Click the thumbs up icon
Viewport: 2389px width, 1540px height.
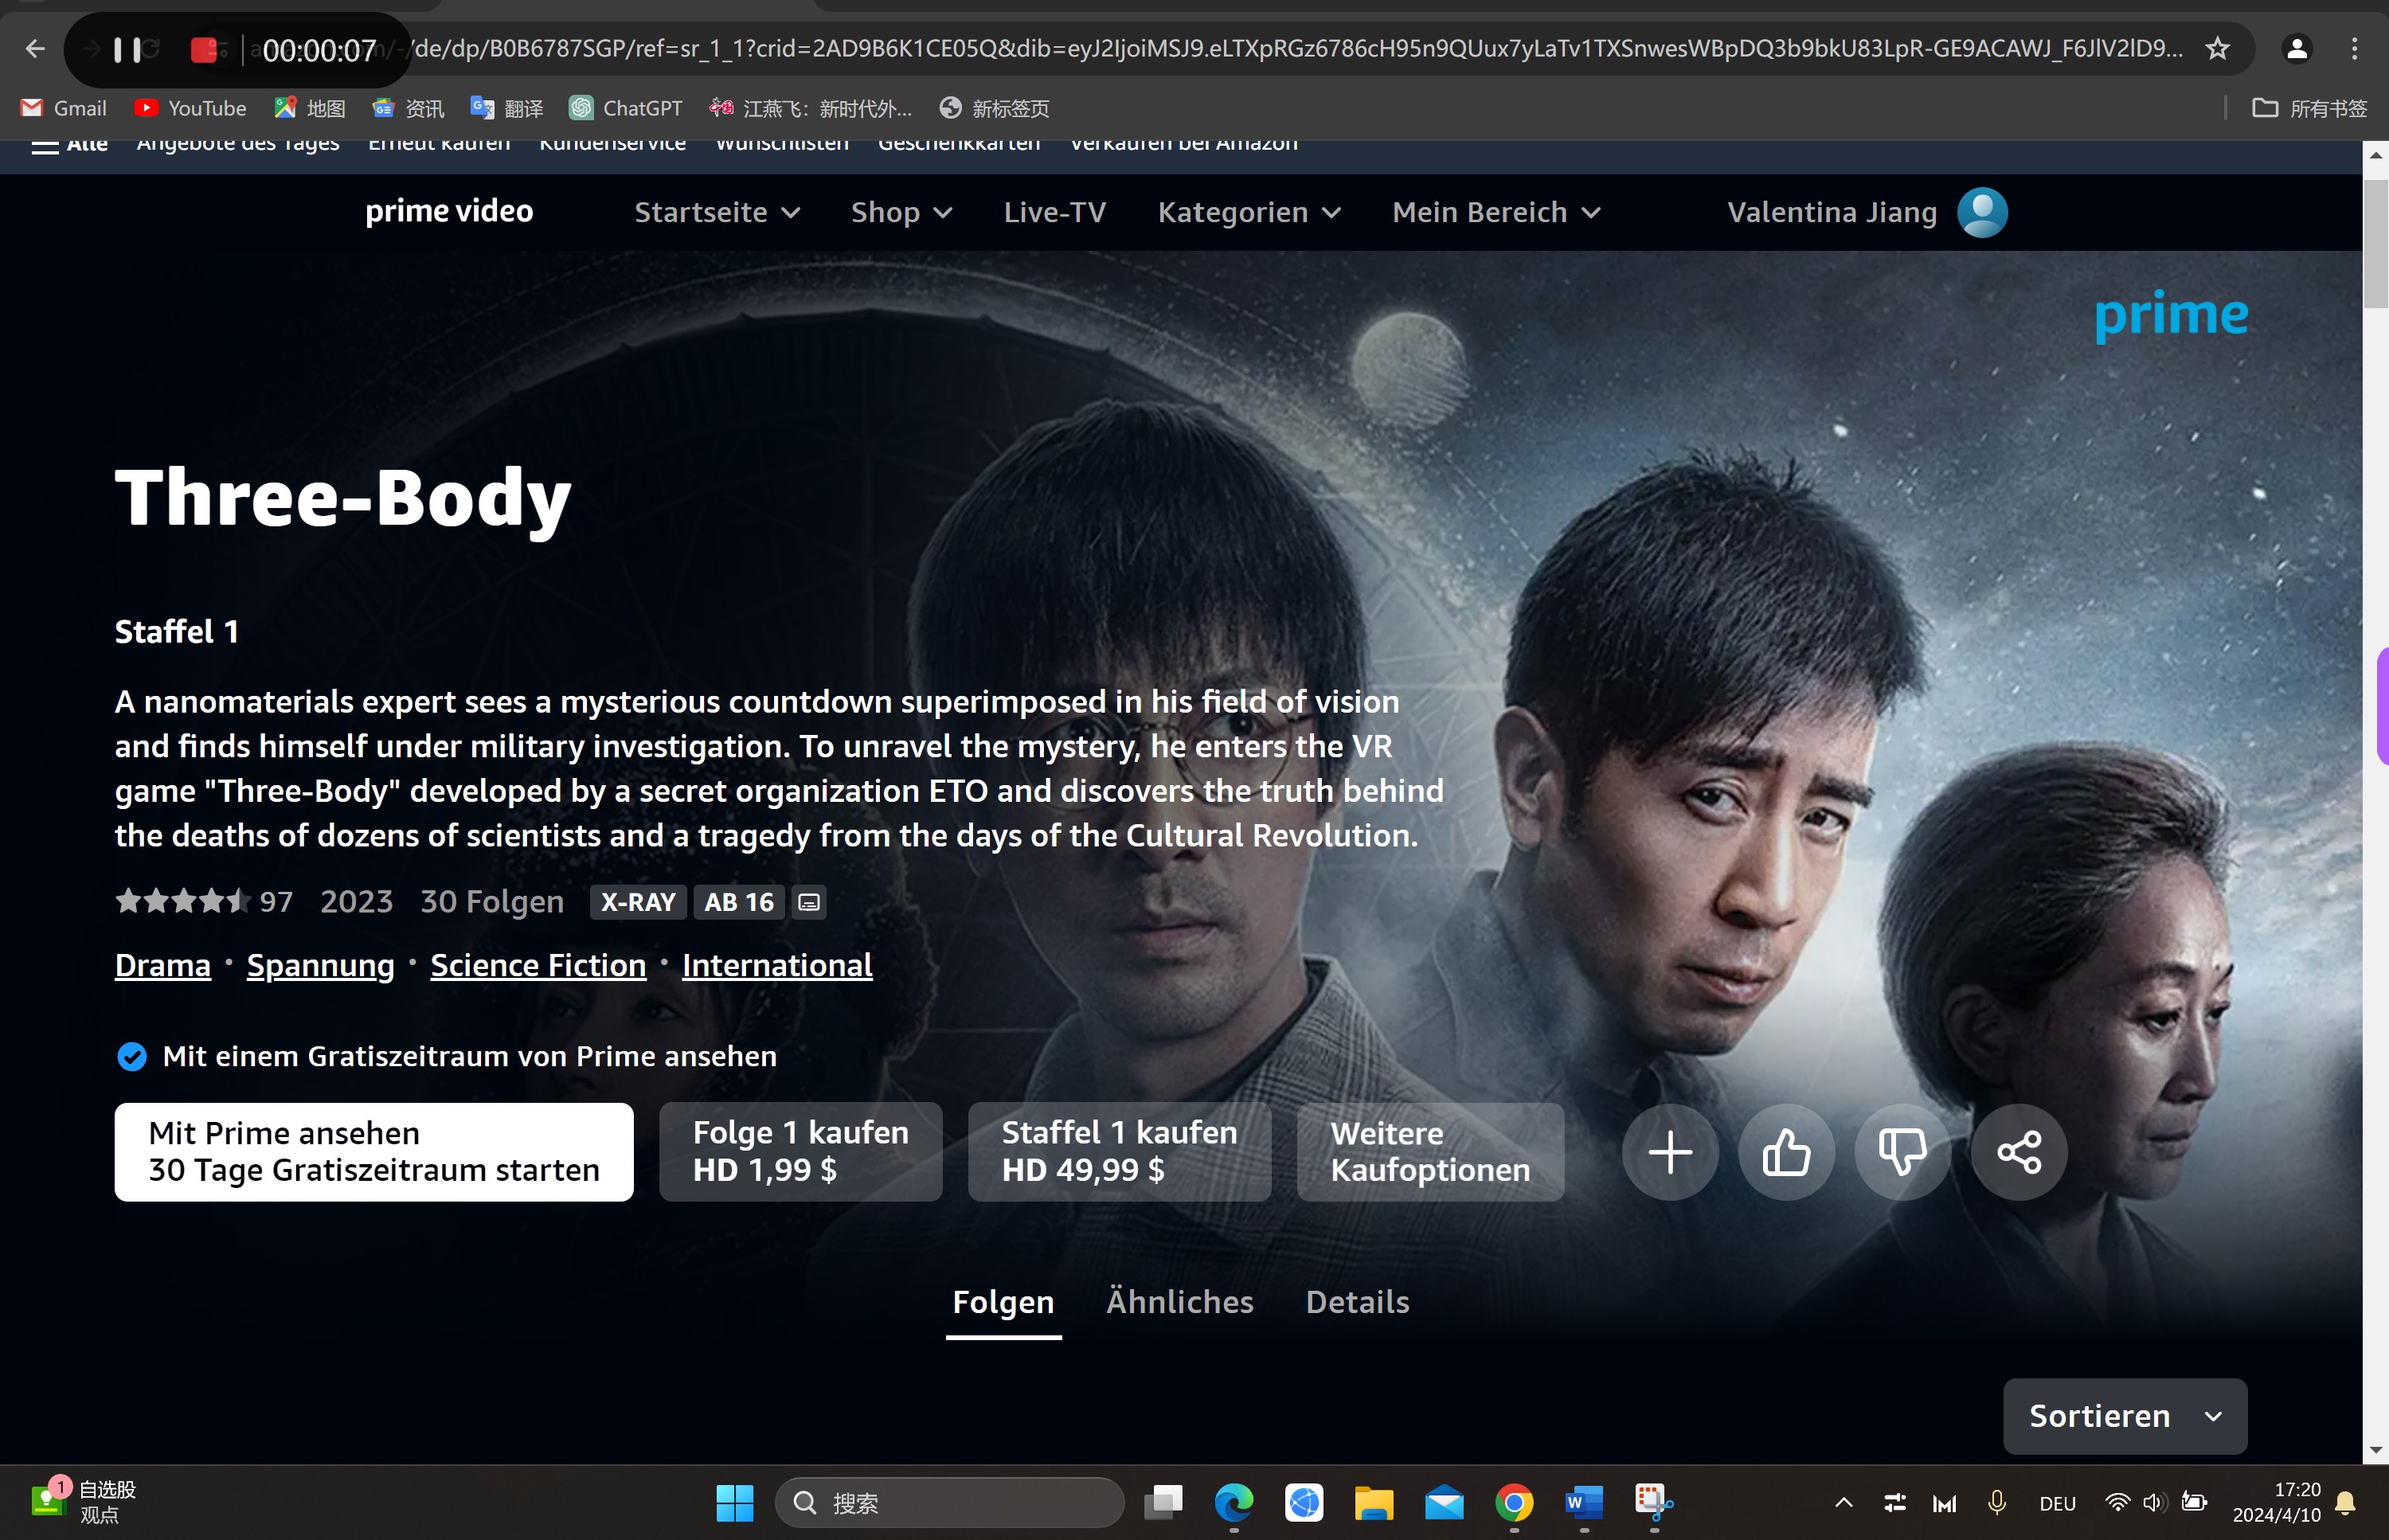[x=1785, y=1151]
